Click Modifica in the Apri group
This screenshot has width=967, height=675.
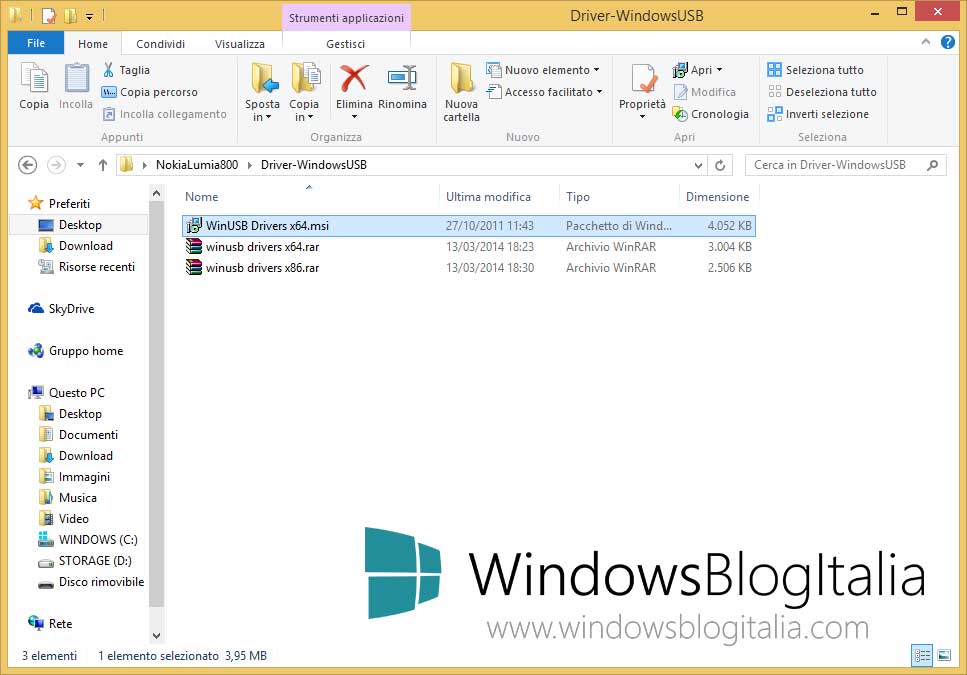click(705, 92)
